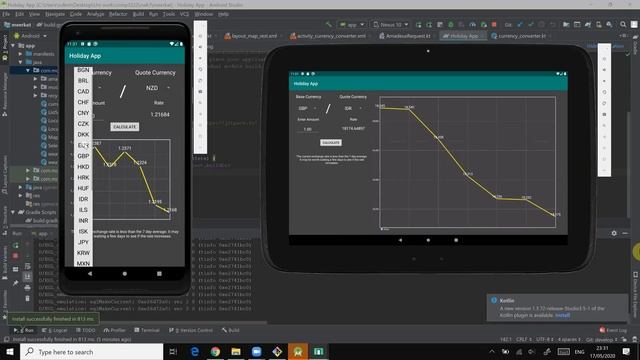Click the green Debug bug icon

point(451,24)
